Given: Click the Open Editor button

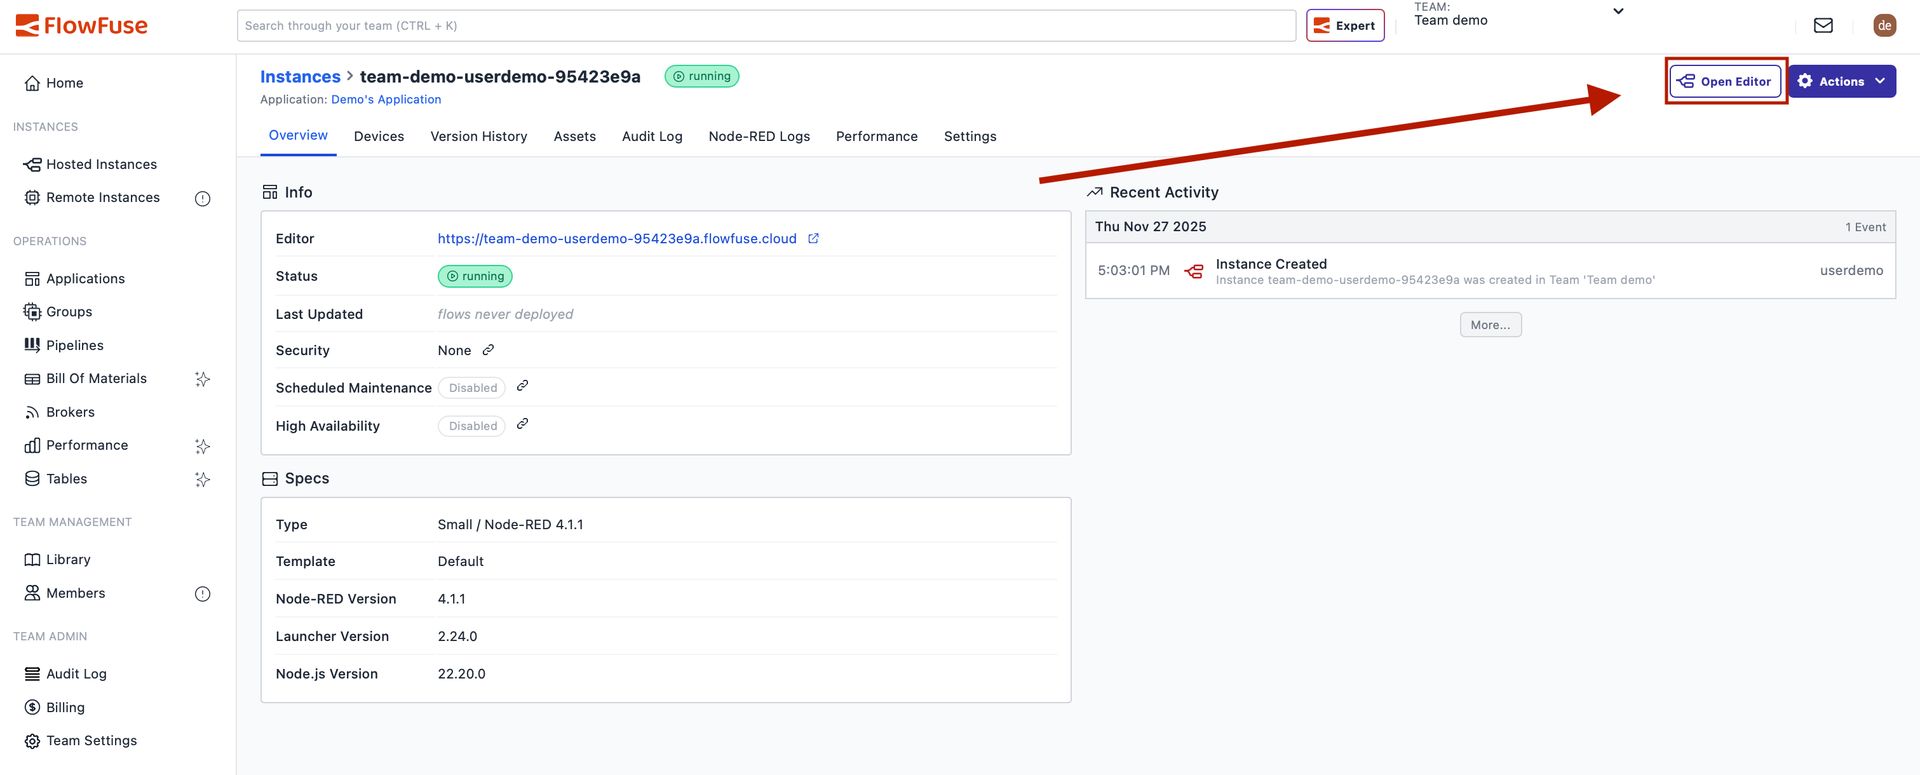Looking at the screenshot, I should (1725, 82).
